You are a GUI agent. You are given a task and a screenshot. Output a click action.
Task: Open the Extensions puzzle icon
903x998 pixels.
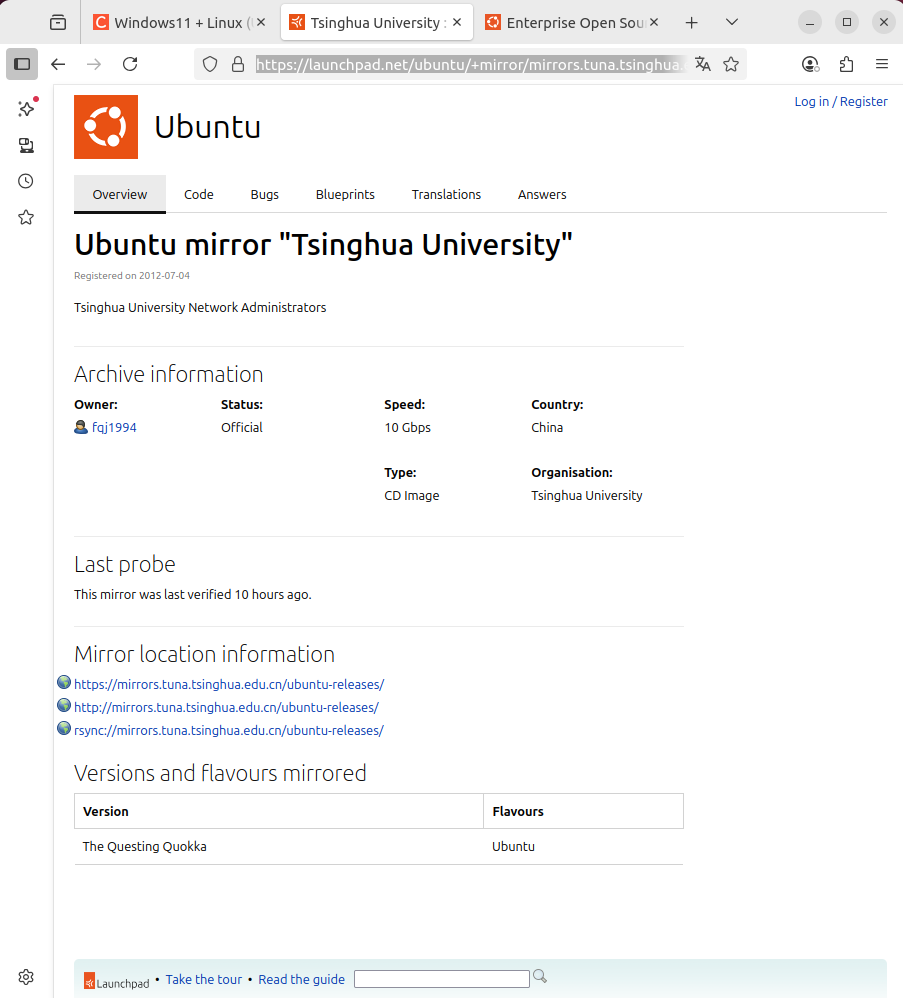(846, 64)
